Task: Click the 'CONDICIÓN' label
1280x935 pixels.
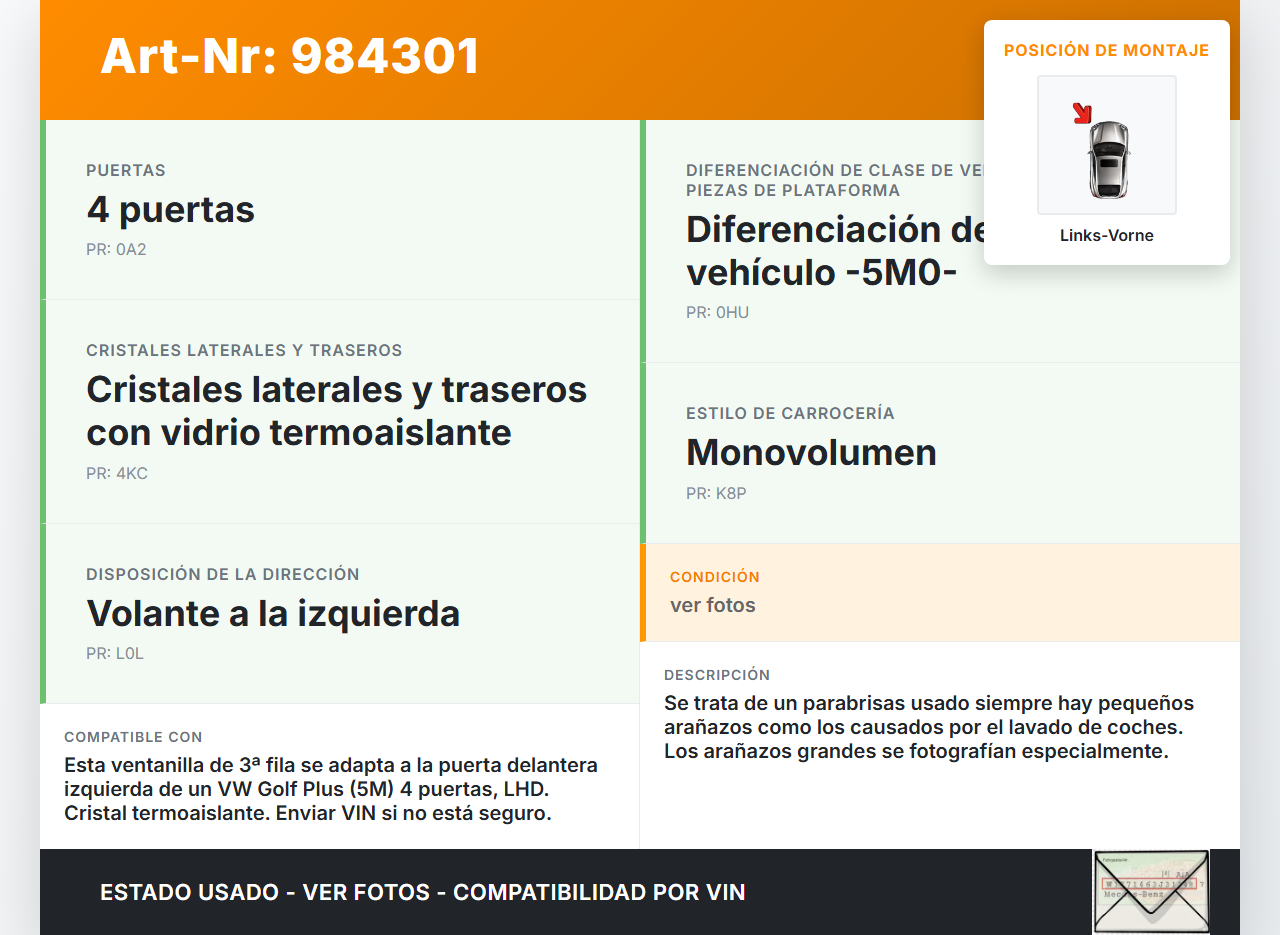Action: click(x=715, y=577)
